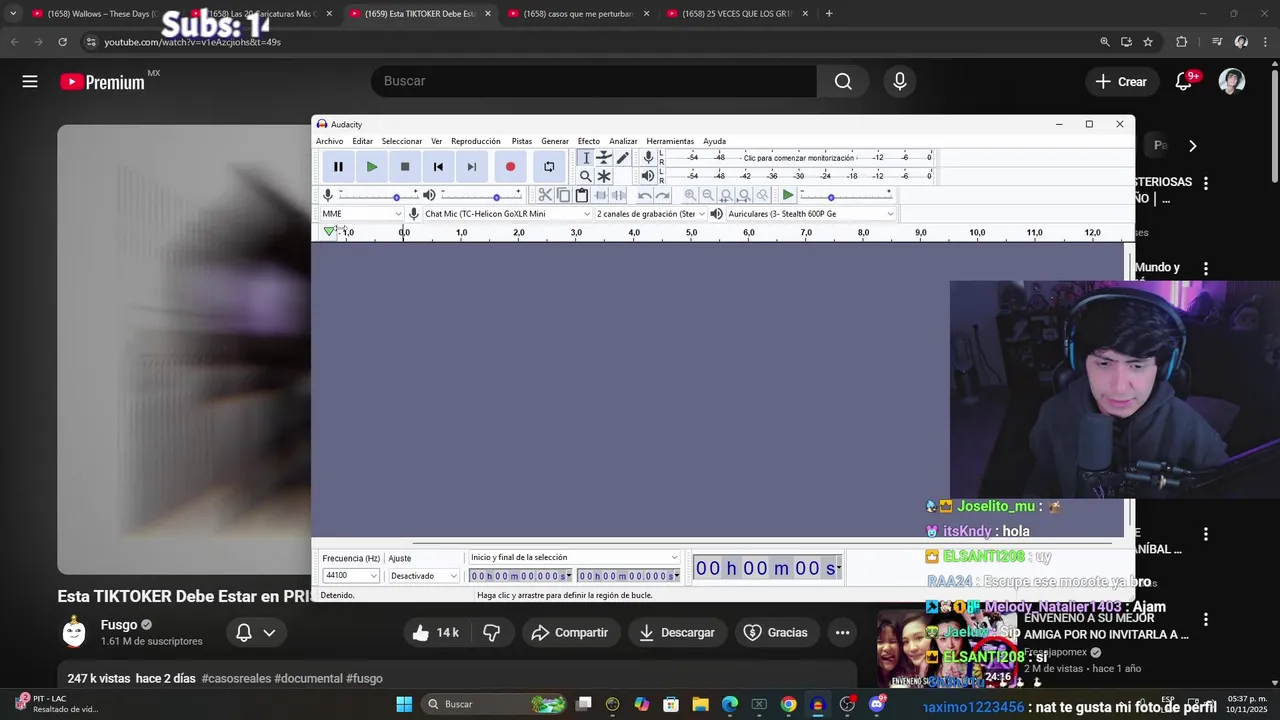Open the MME audio host dropdown
The image size is (1280, 720).
coord(362,214)
